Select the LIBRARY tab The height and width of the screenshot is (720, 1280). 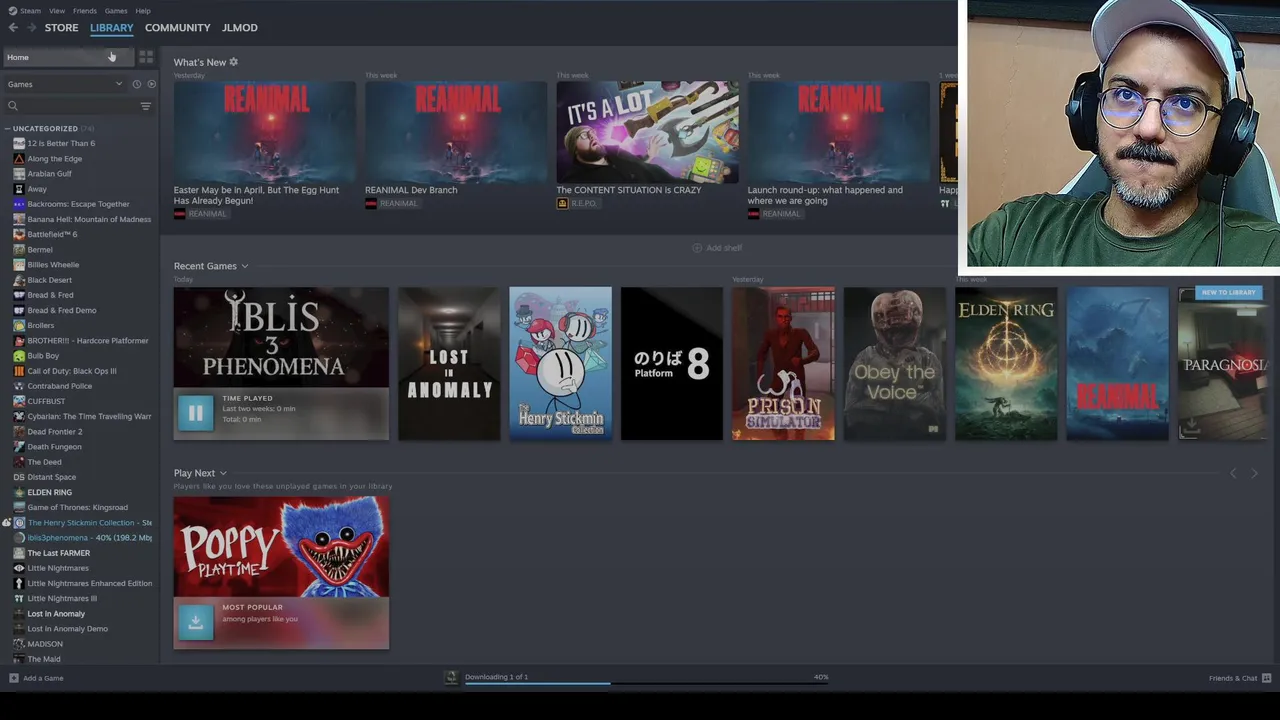[111, 28]
